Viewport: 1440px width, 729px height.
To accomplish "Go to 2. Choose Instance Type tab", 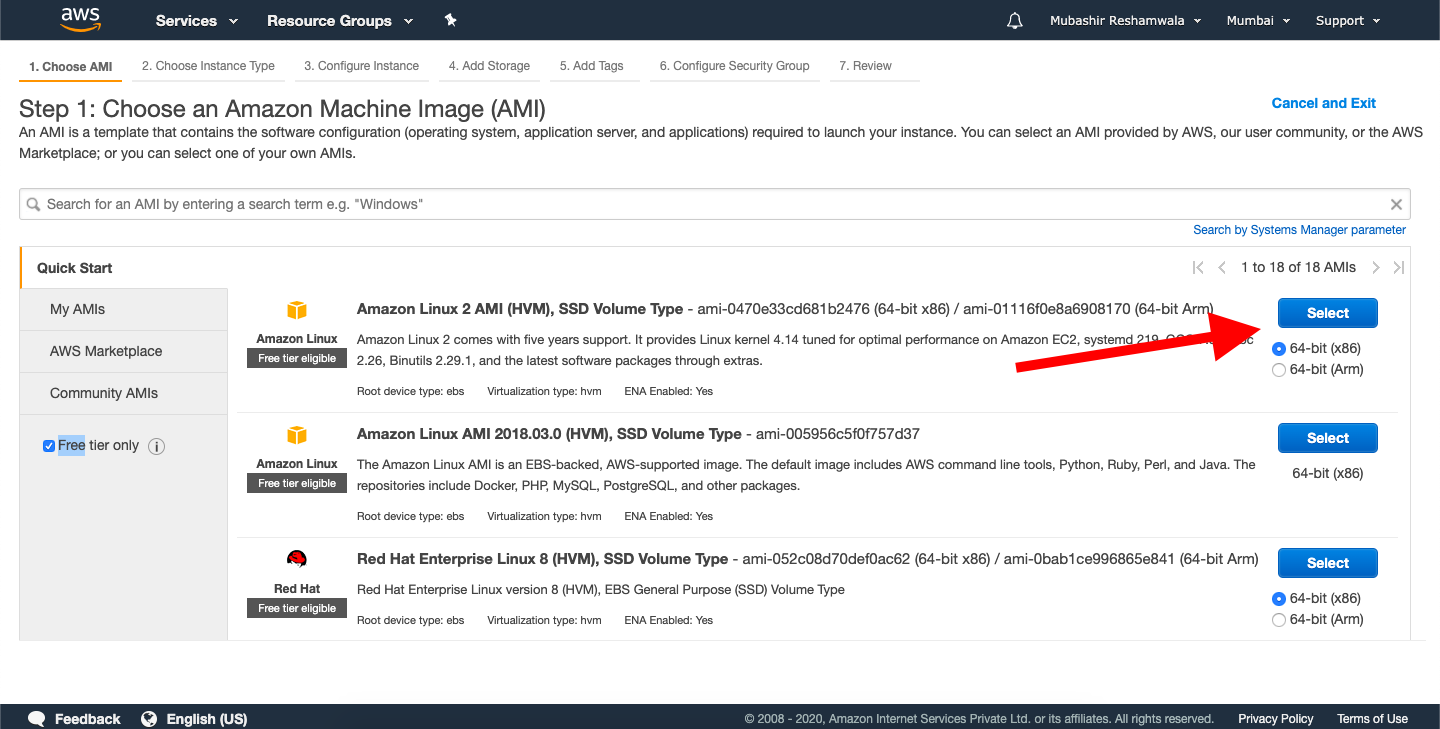I will pyautogui.click(x=208, y=66).
